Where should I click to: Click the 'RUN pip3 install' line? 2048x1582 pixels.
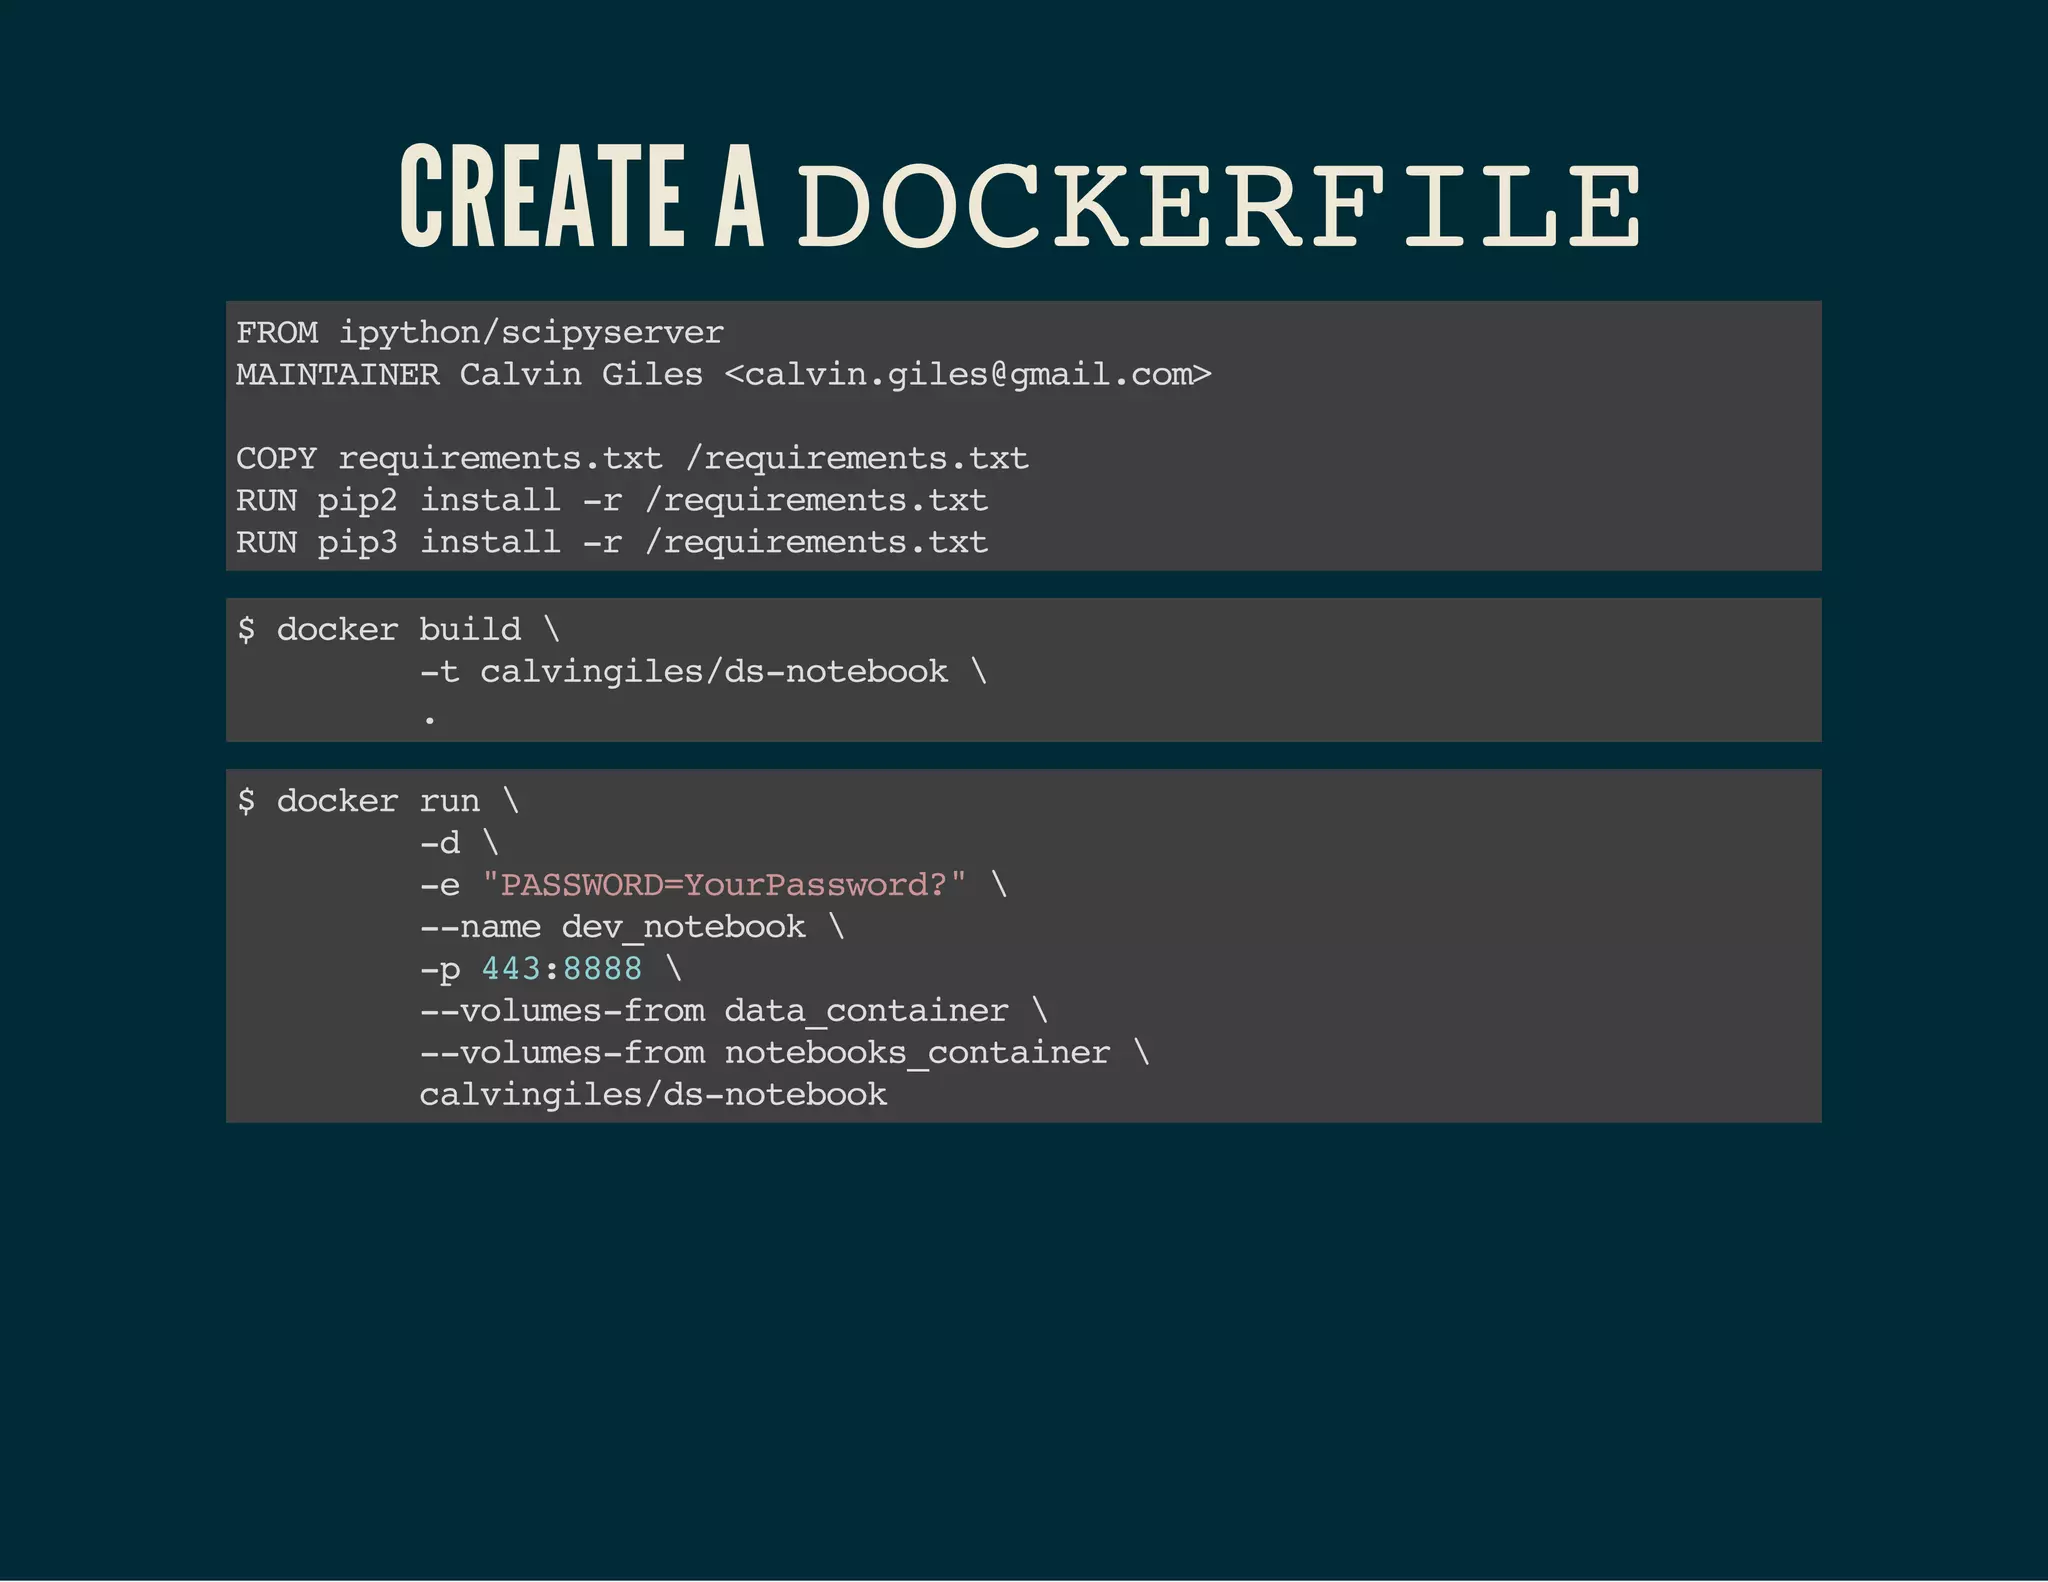pyautogui.click(x=611, y=542)
